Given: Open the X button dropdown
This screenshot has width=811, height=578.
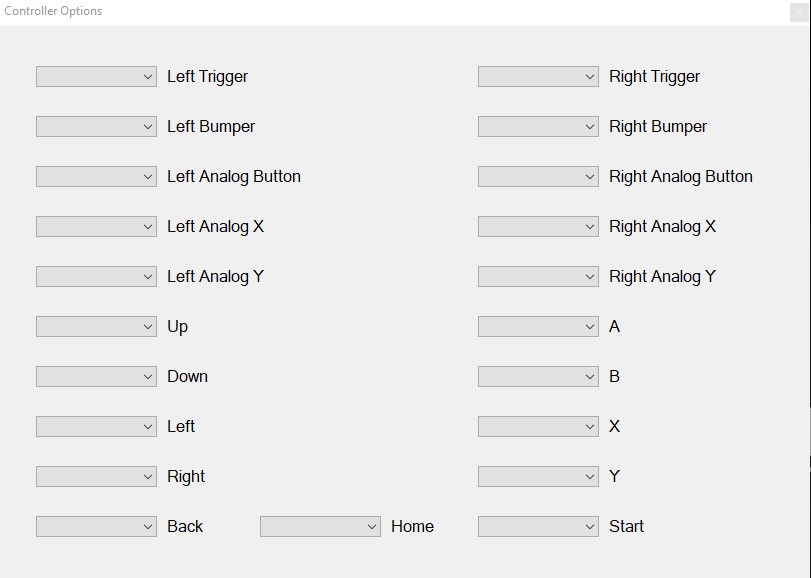Looking at the screenshot, I should 538,427.
